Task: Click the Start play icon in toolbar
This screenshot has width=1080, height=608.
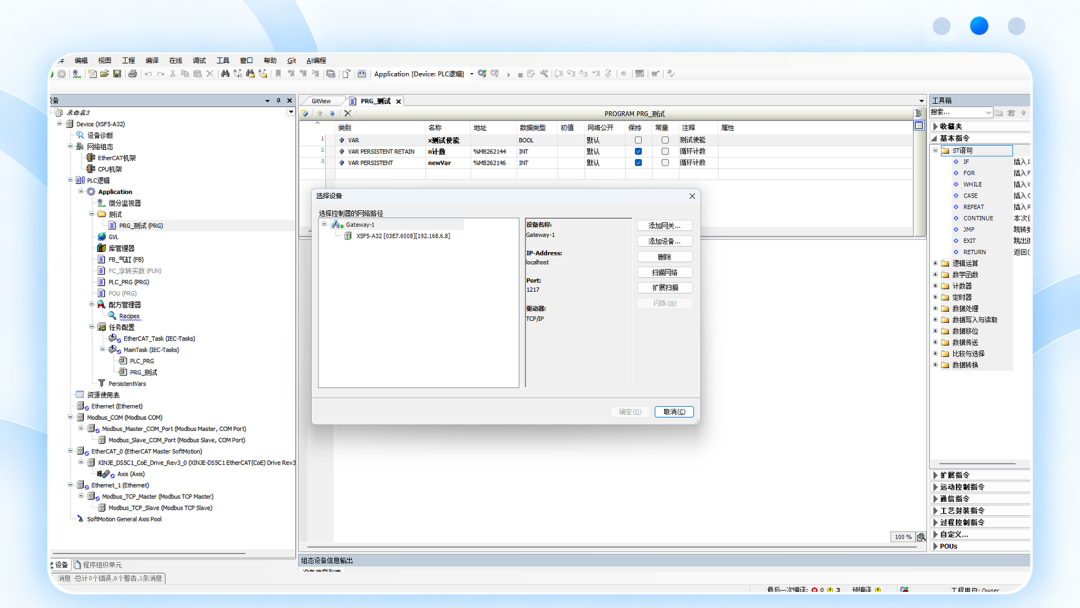Action: point(508,74)
